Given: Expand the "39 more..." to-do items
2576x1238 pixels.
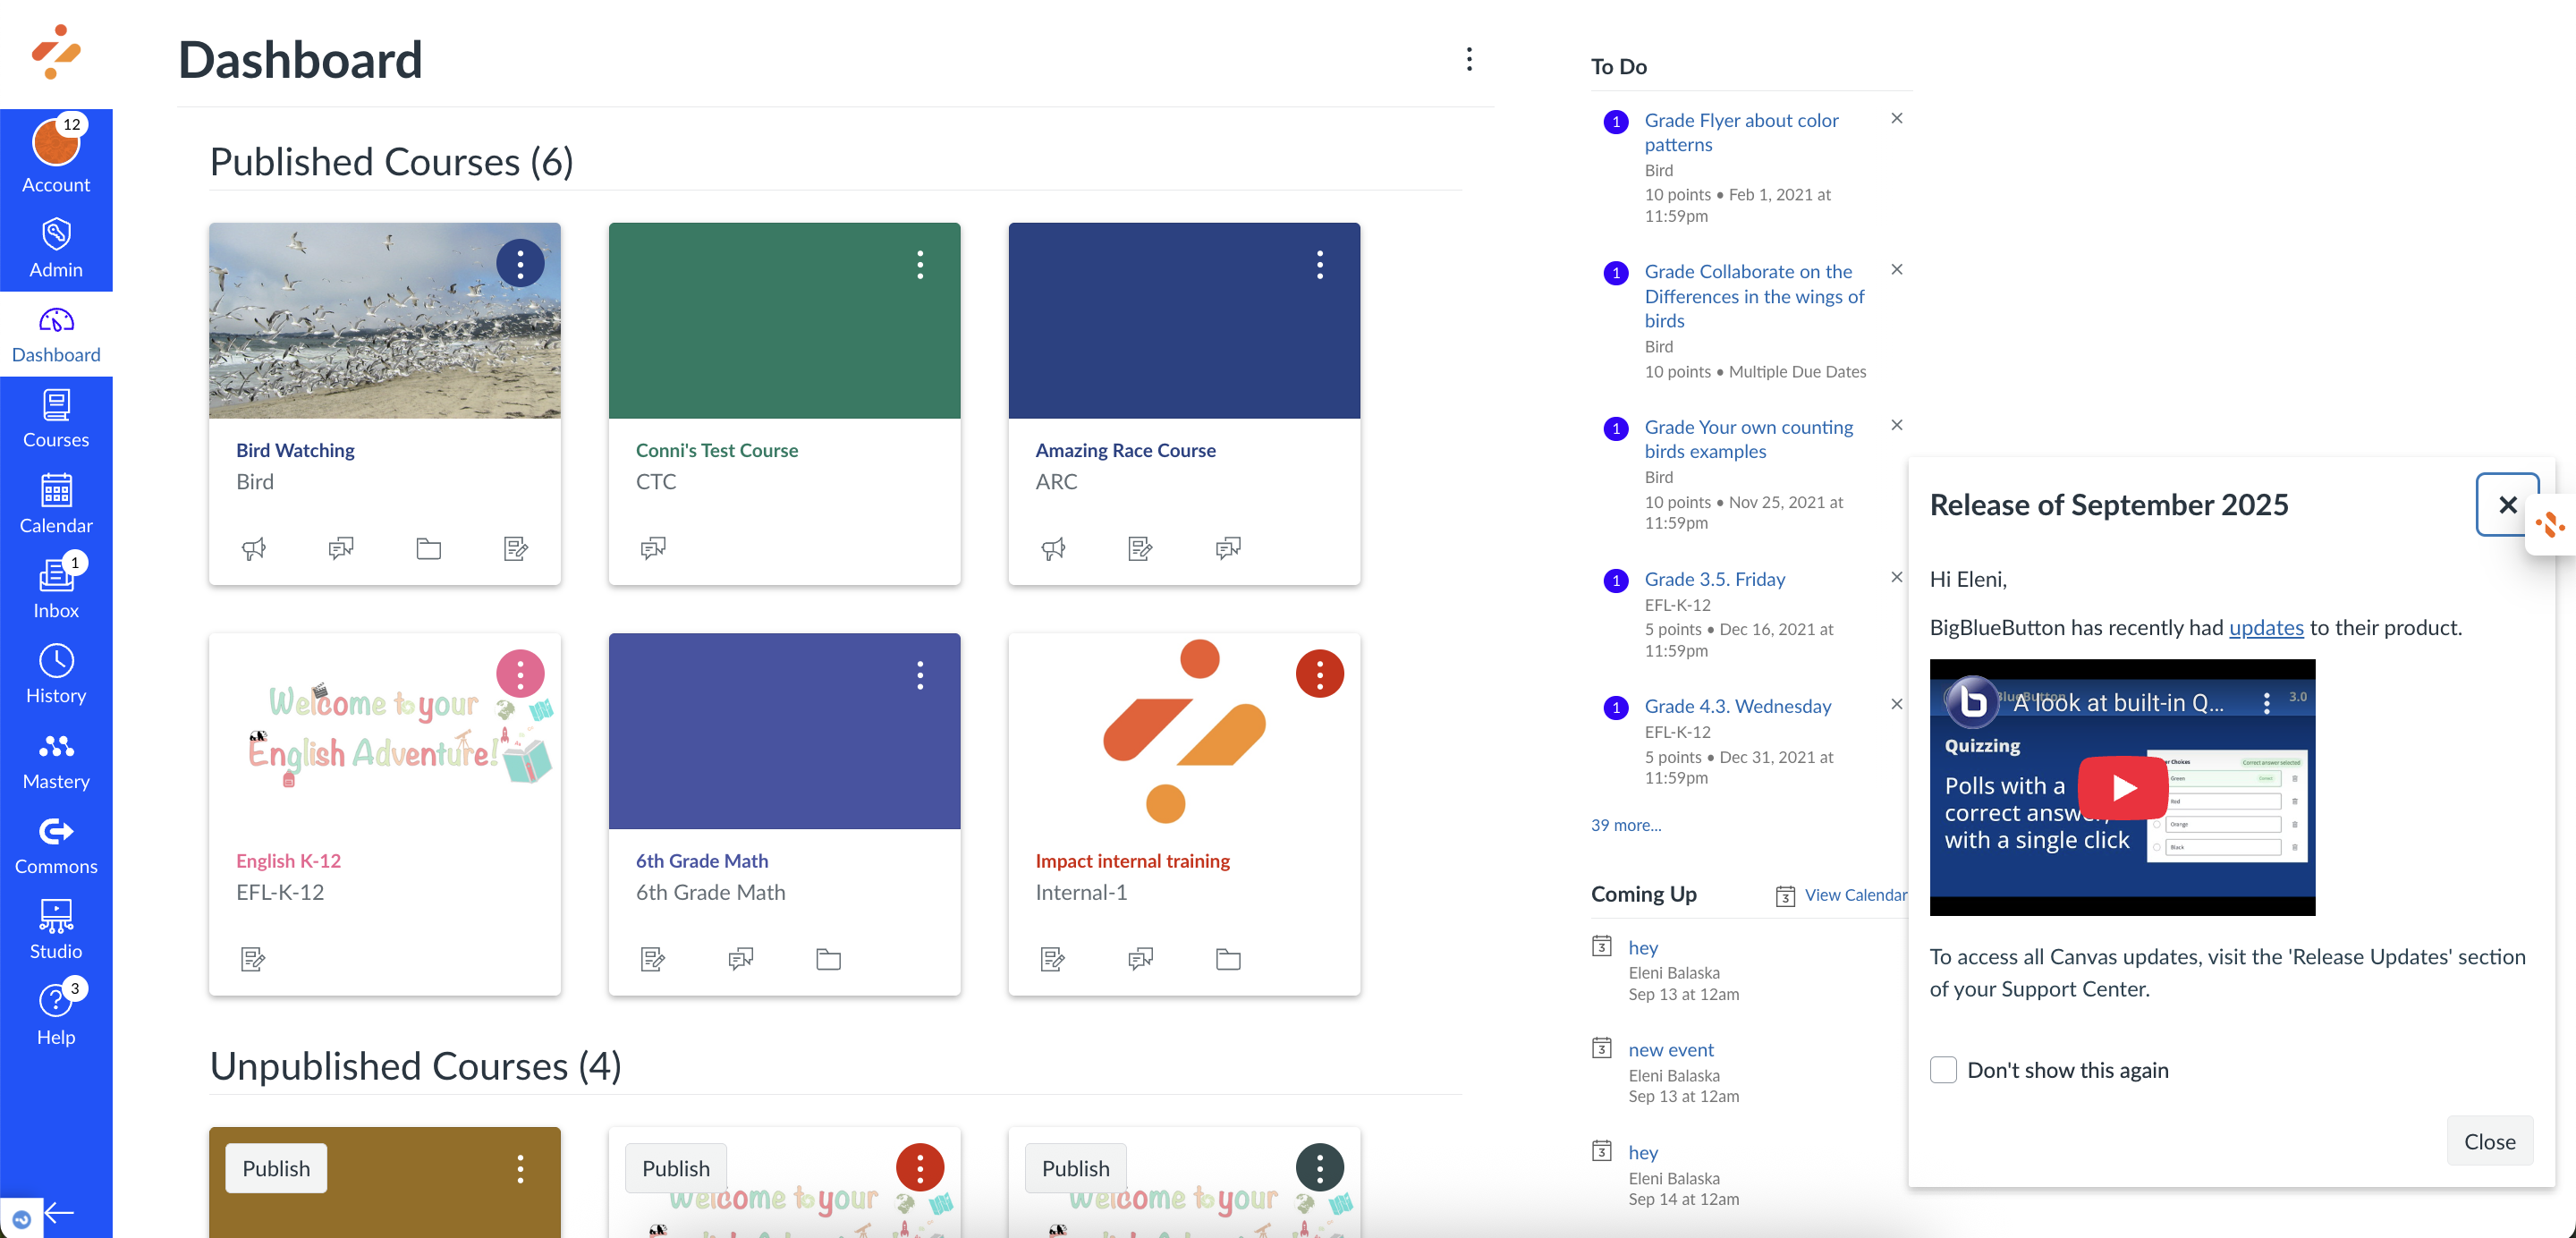Looking at the screenshot, I should [x=1625, y=825].
